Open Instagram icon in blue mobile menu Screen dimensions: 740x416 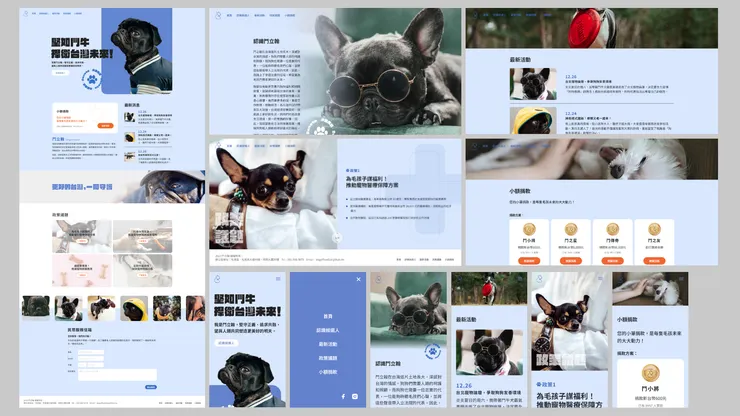coord(355,397)
